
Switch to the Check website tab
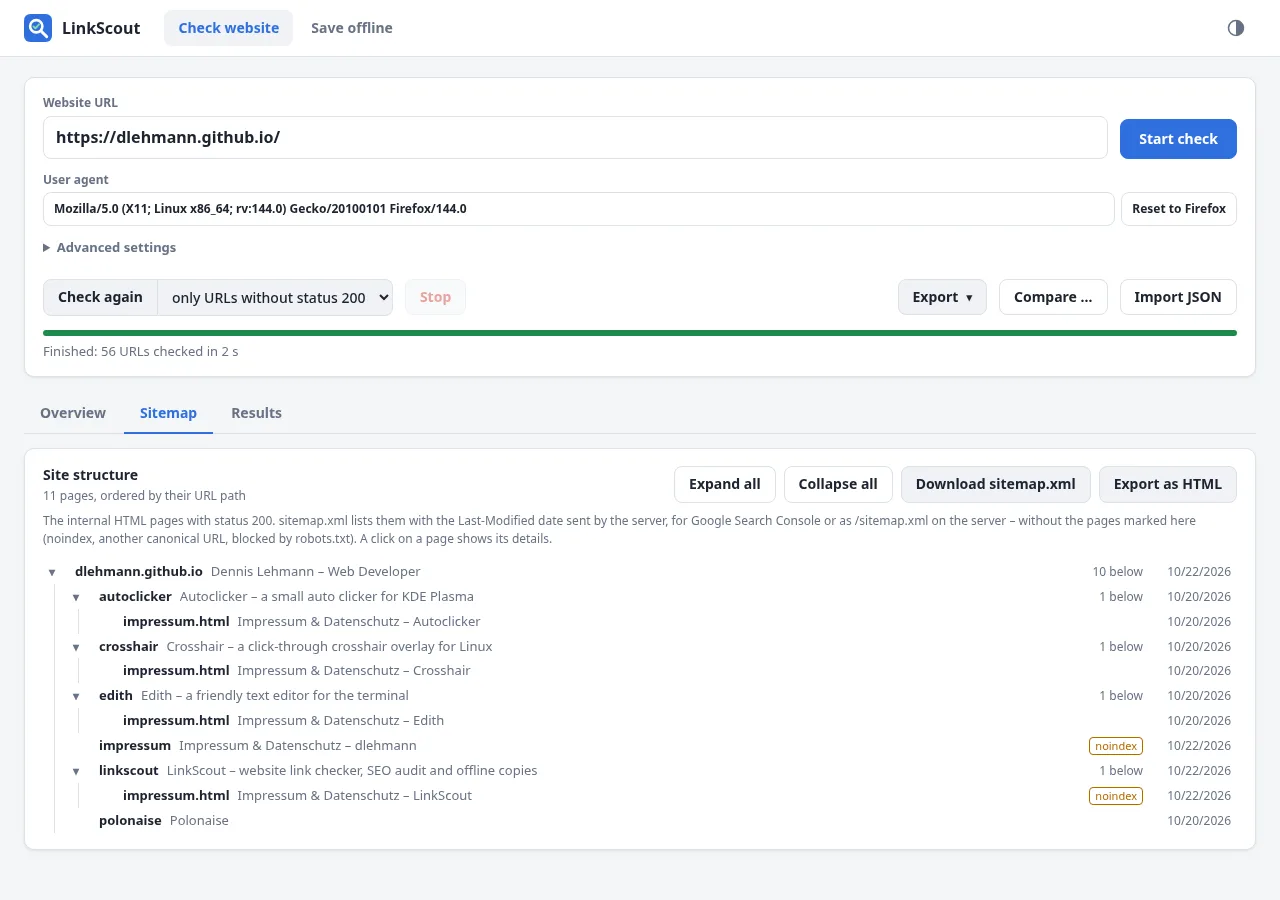pyautogui.click(x=229, y=28)
